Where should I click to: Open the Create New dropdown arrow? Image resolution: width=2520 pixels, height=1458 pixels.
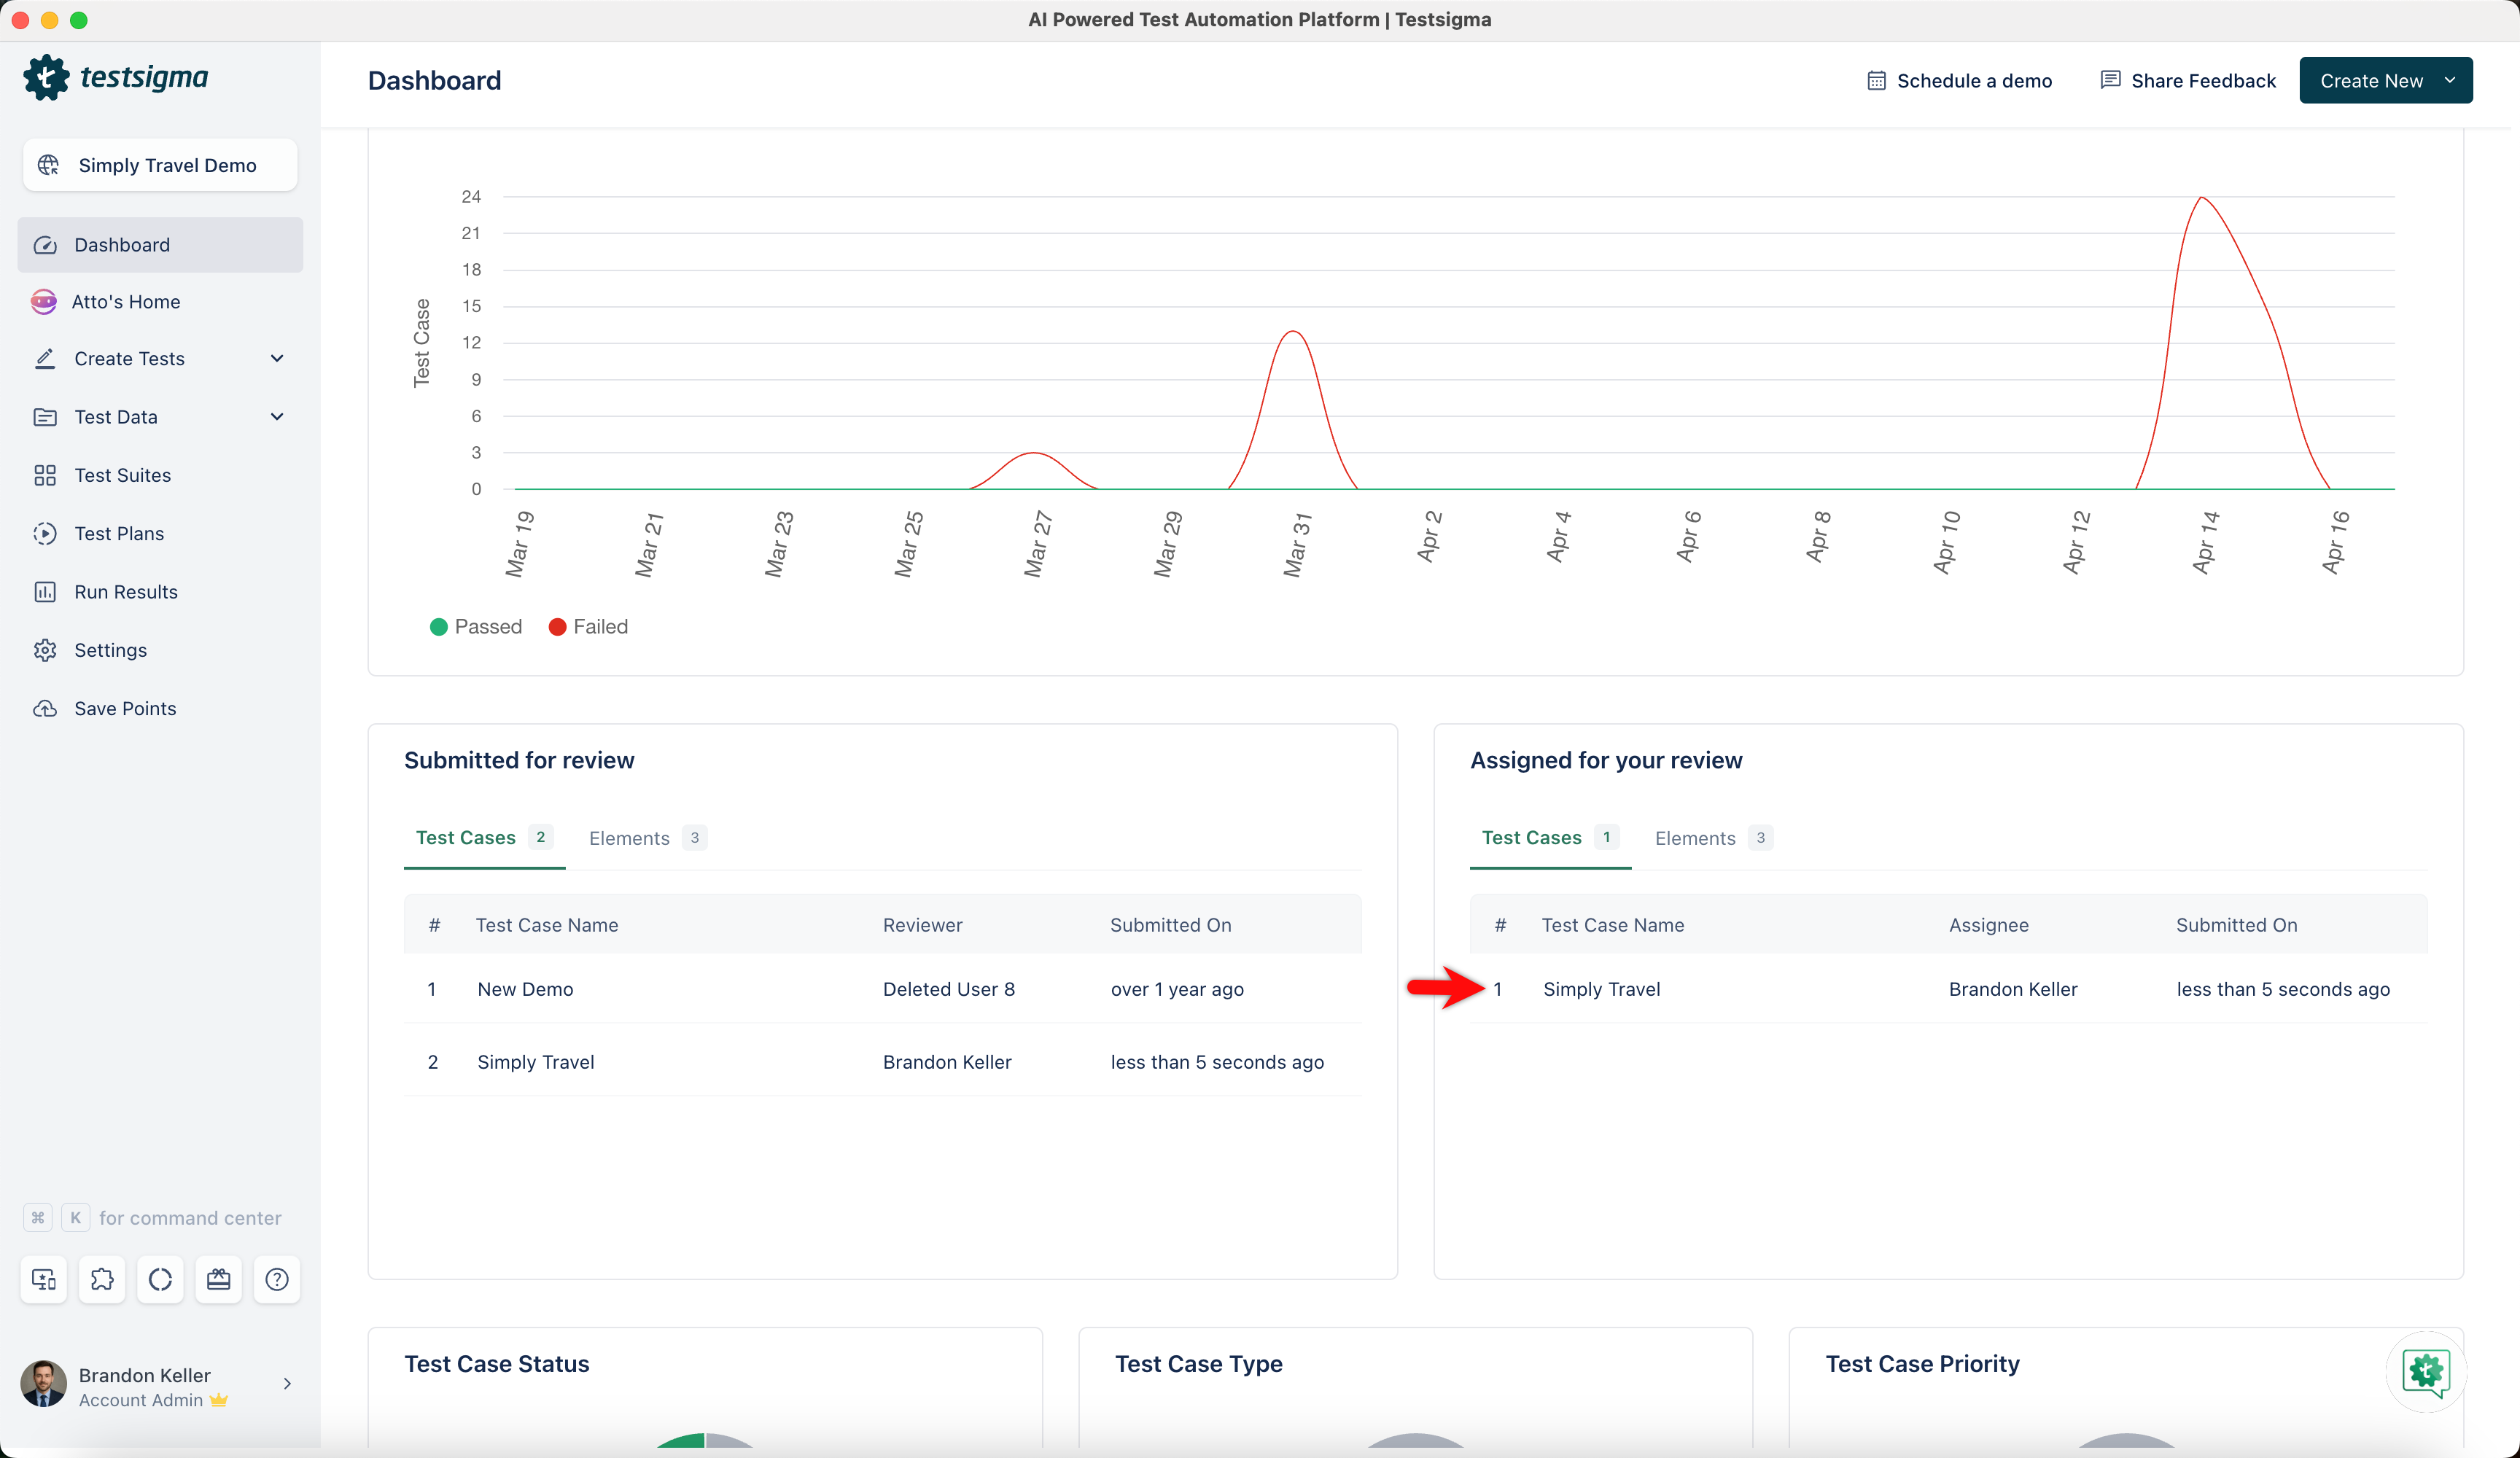tap(2449, 80)
